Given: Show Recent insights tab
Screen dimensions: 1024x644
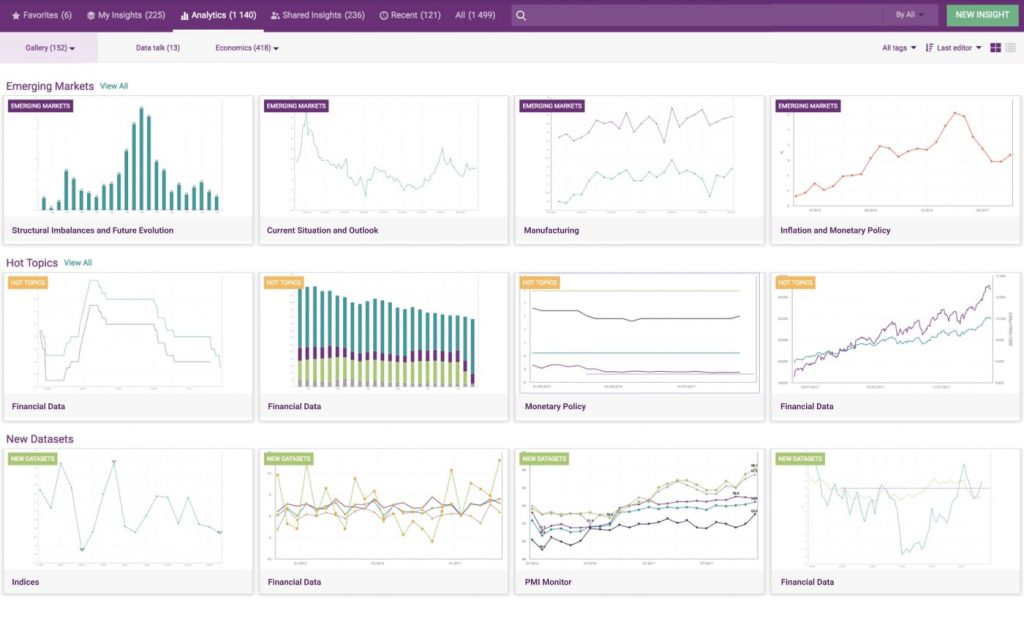Looking at the screenshot, I should 409,15.
